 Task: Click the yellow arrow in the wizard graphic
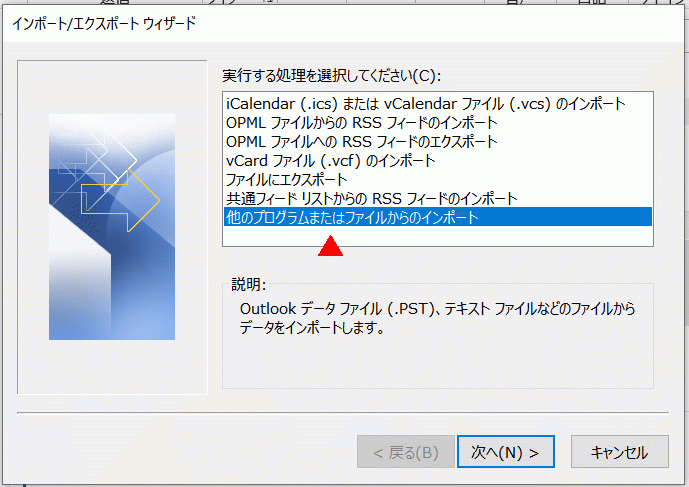(120, 200)
